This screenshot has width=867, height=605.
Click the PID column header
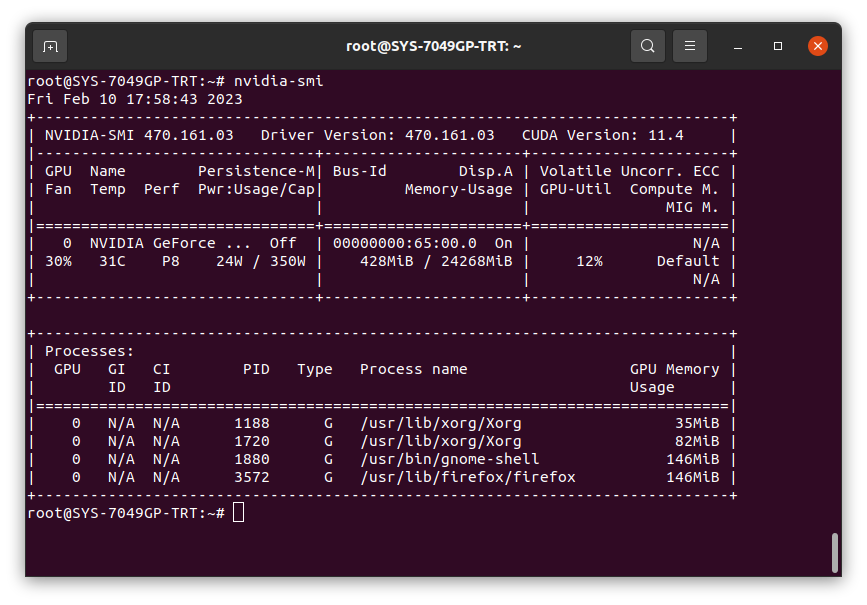256,369
